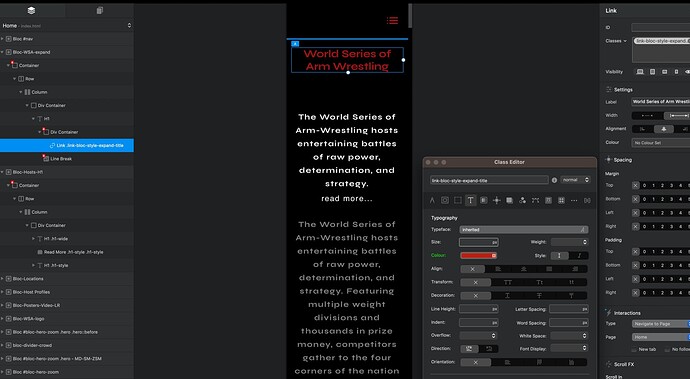Click the World Series of Arm Wrestling heading
This screenshot has width=690, height=379.
coord(347,60)
